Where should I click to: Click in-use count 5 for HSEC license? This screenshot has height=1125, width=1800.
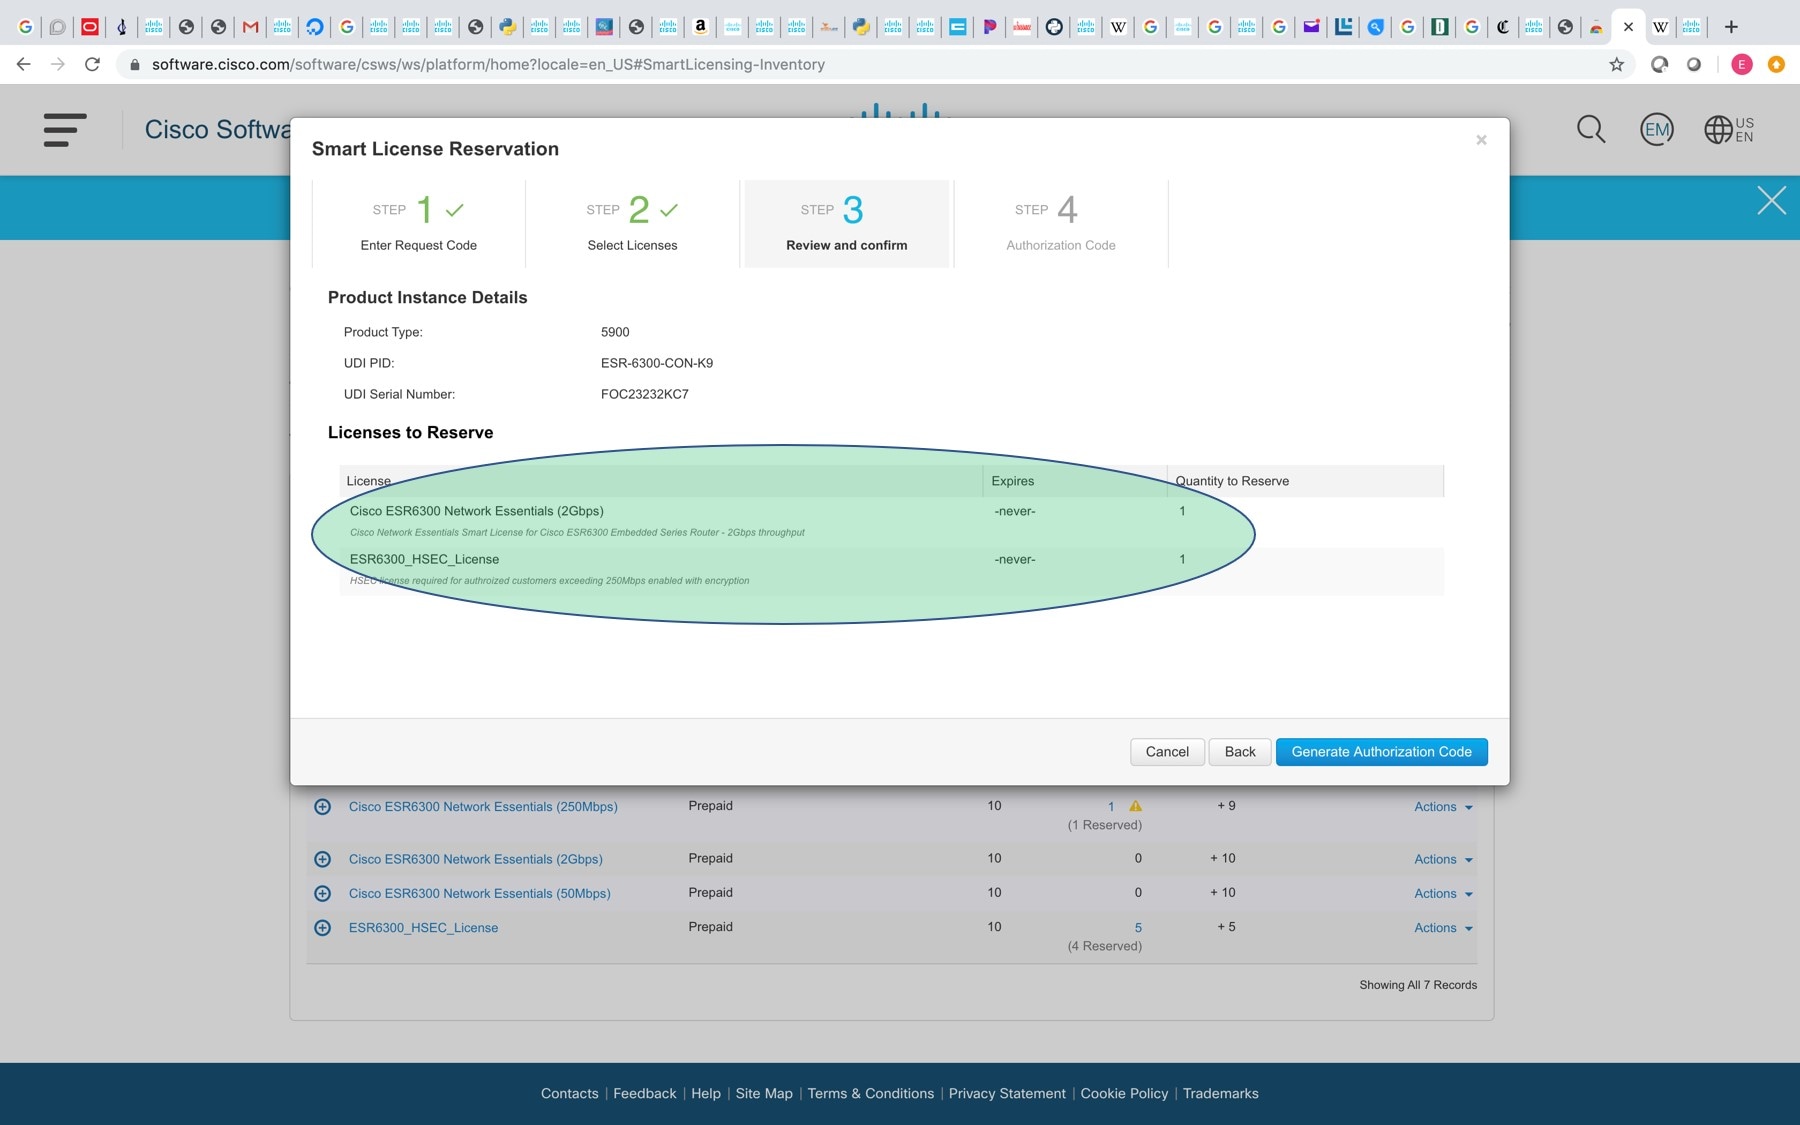[x=1138, y=928]
